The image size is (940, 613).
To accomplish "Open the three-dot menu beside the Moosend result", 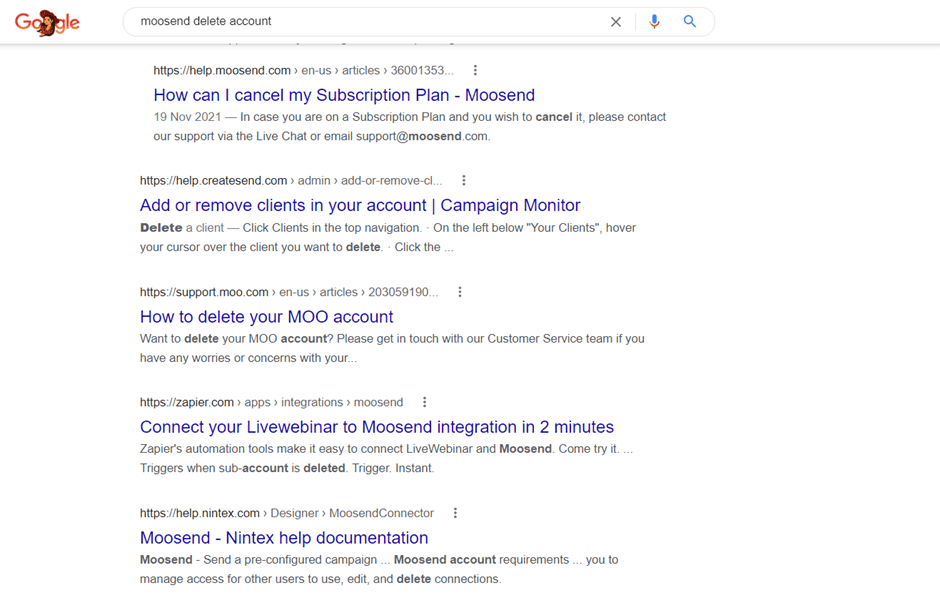I will [x=475, y=70].
